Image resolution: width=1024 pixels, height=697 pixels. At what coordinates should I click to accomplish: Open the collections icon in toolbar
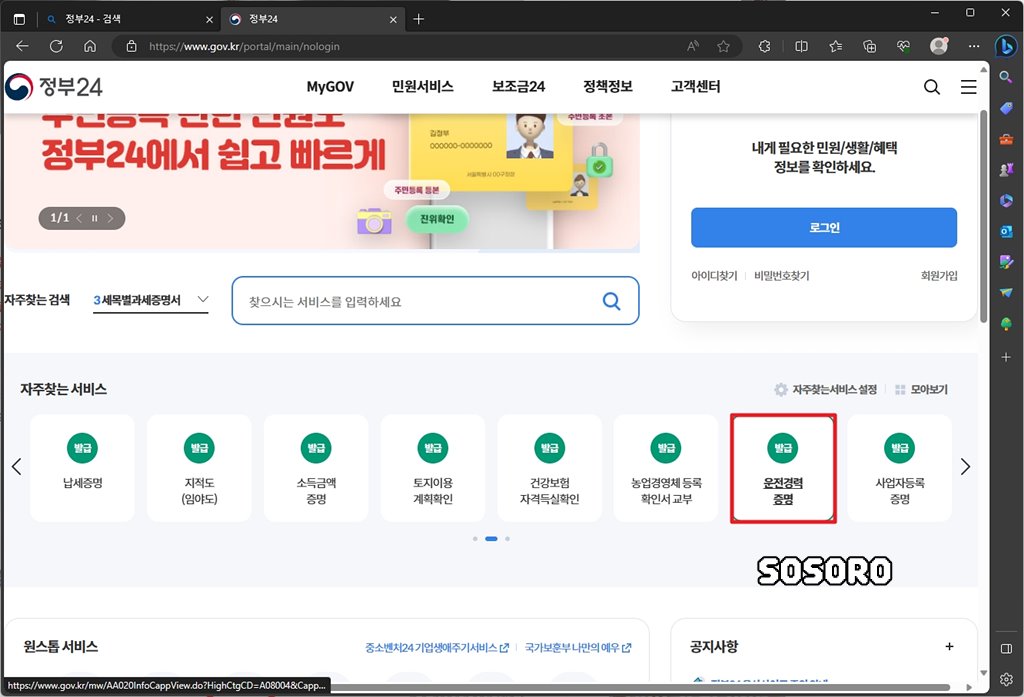pos(869,46)
